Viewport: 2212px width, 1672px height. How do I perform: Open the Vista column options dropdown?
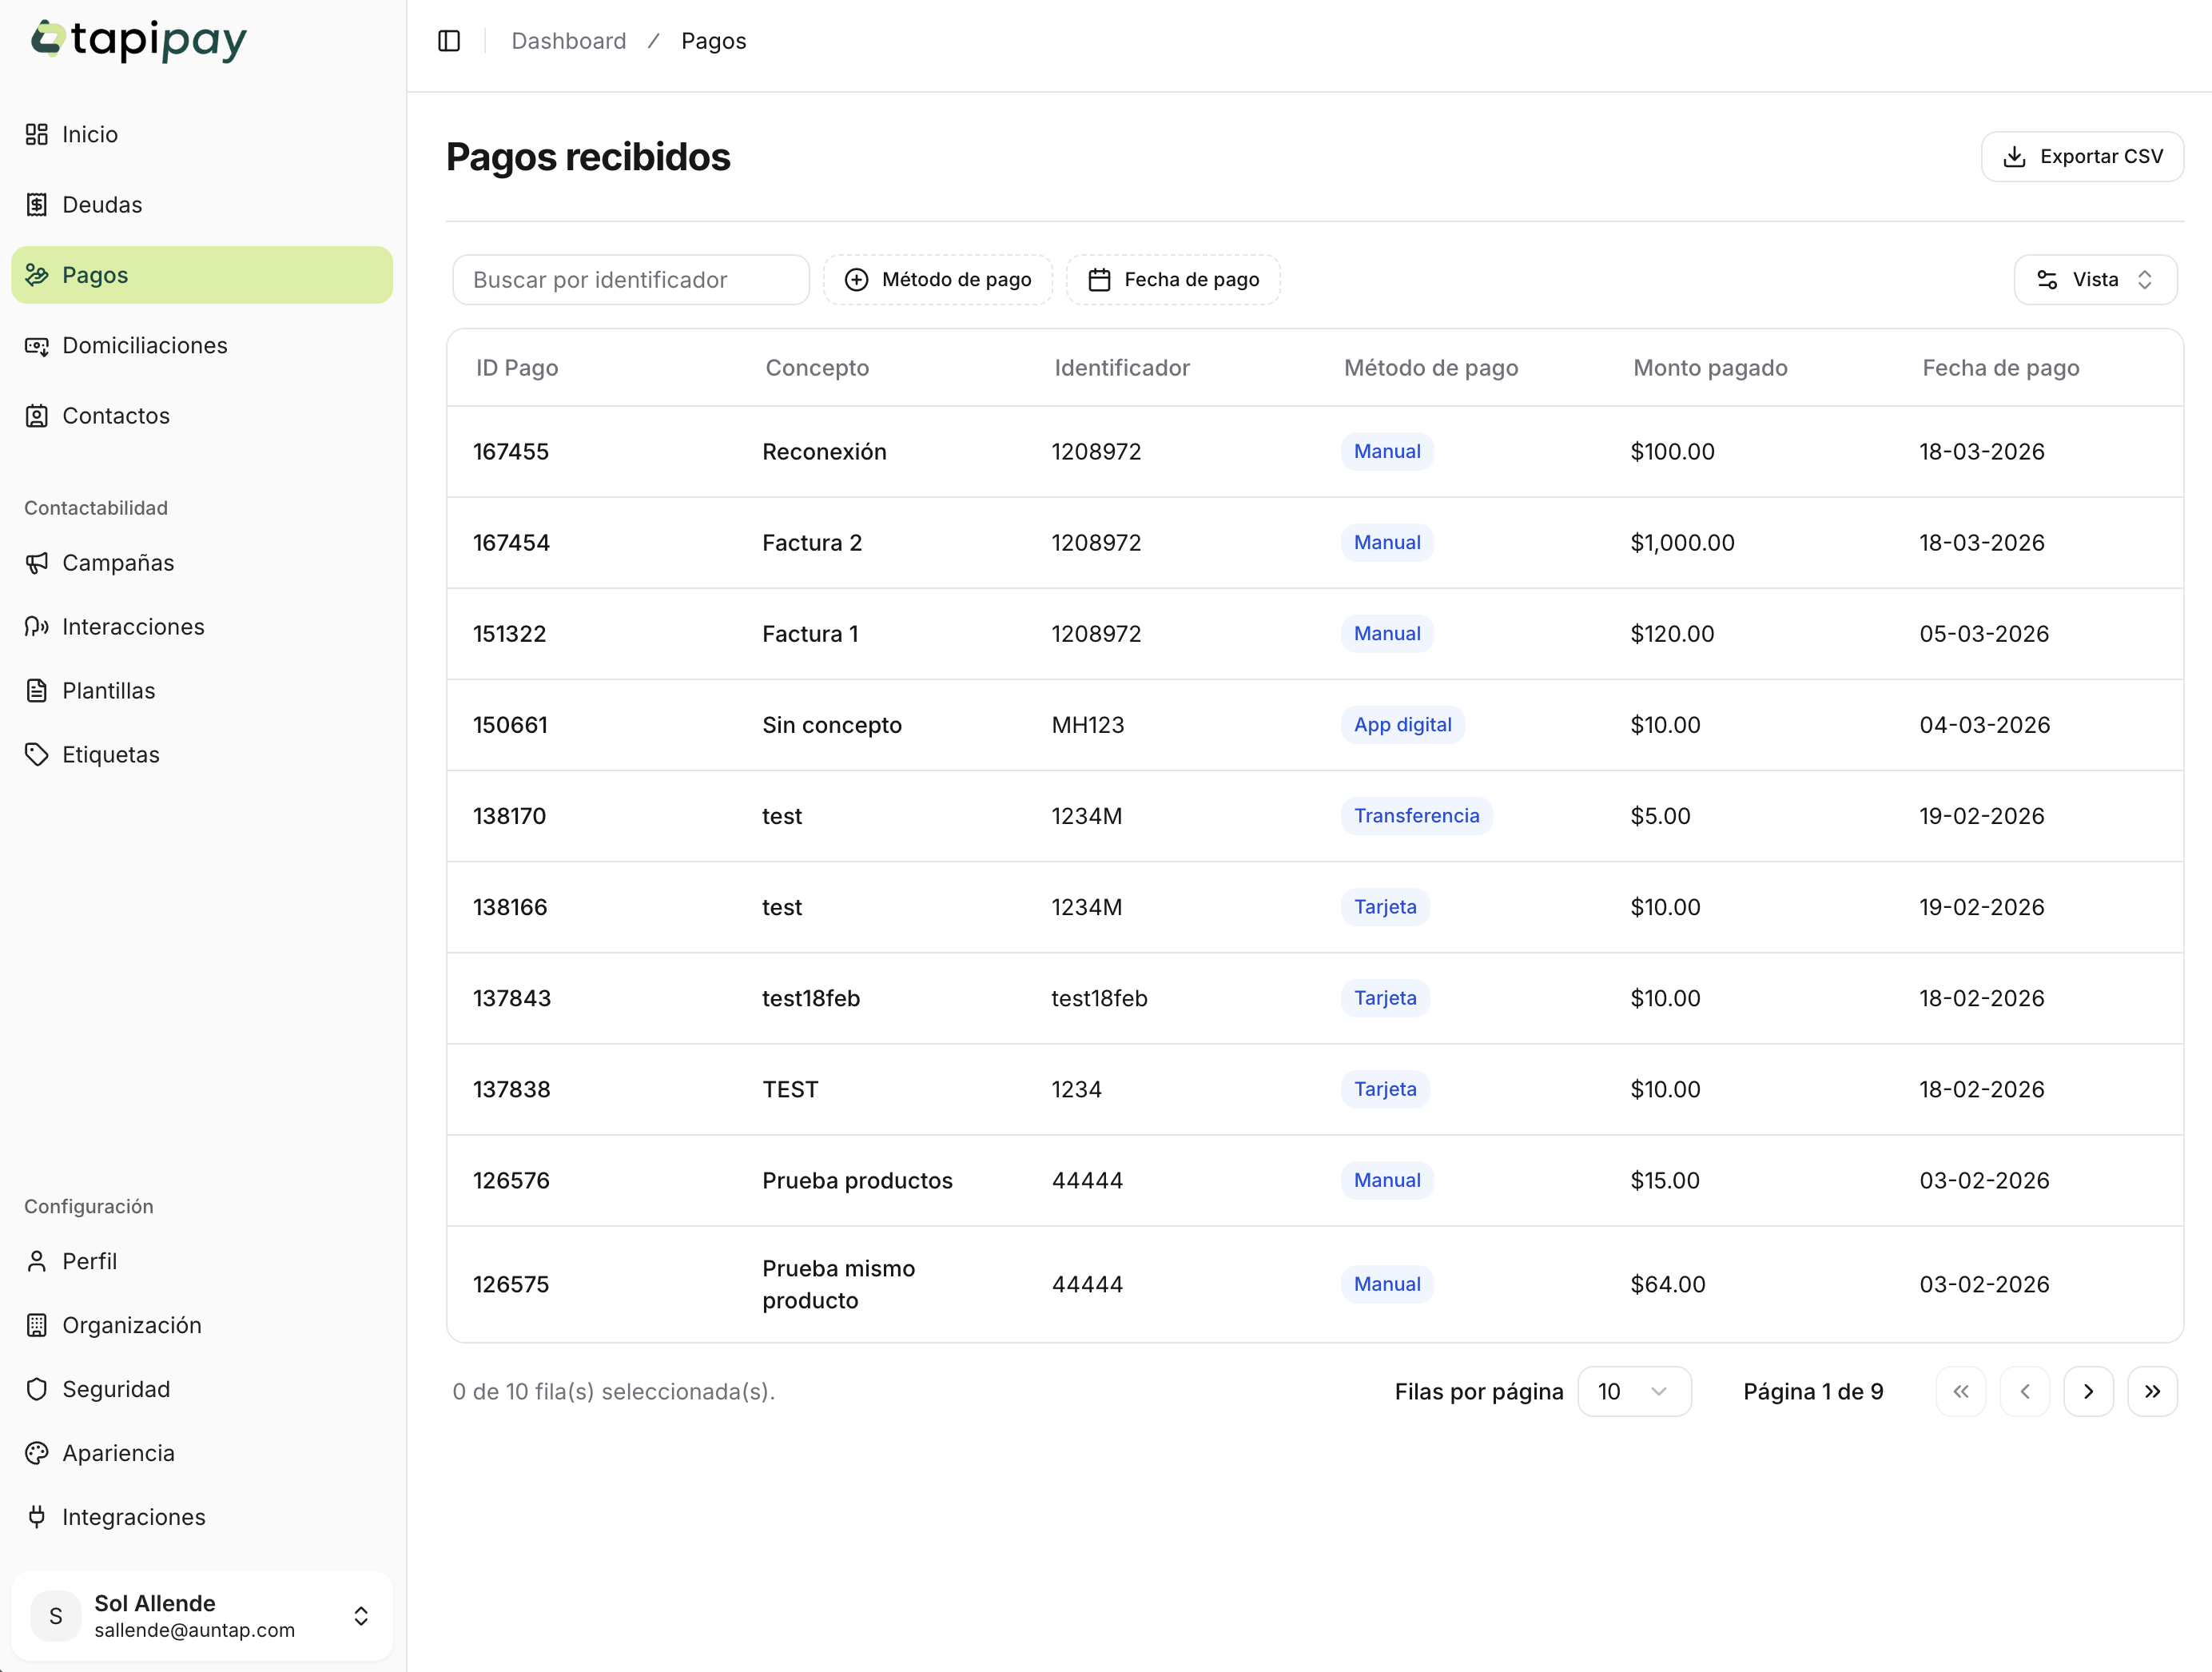[2094, 280]
